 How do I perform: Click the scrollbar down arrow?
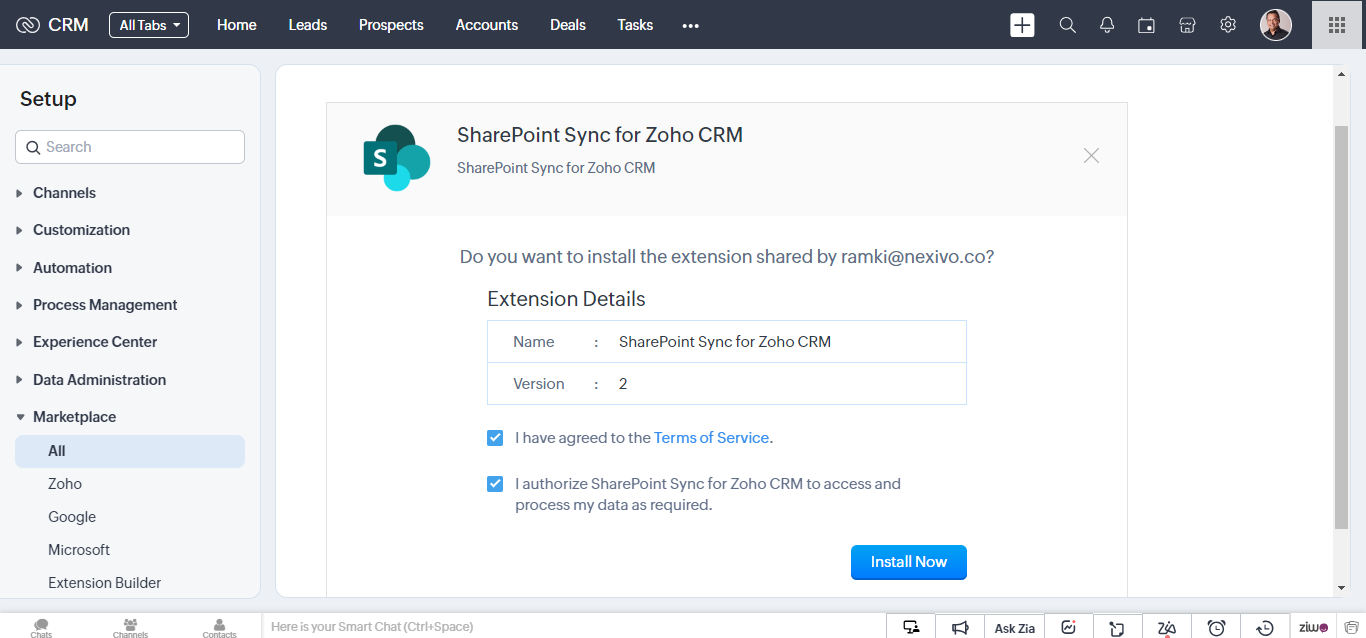[1342, 588]
